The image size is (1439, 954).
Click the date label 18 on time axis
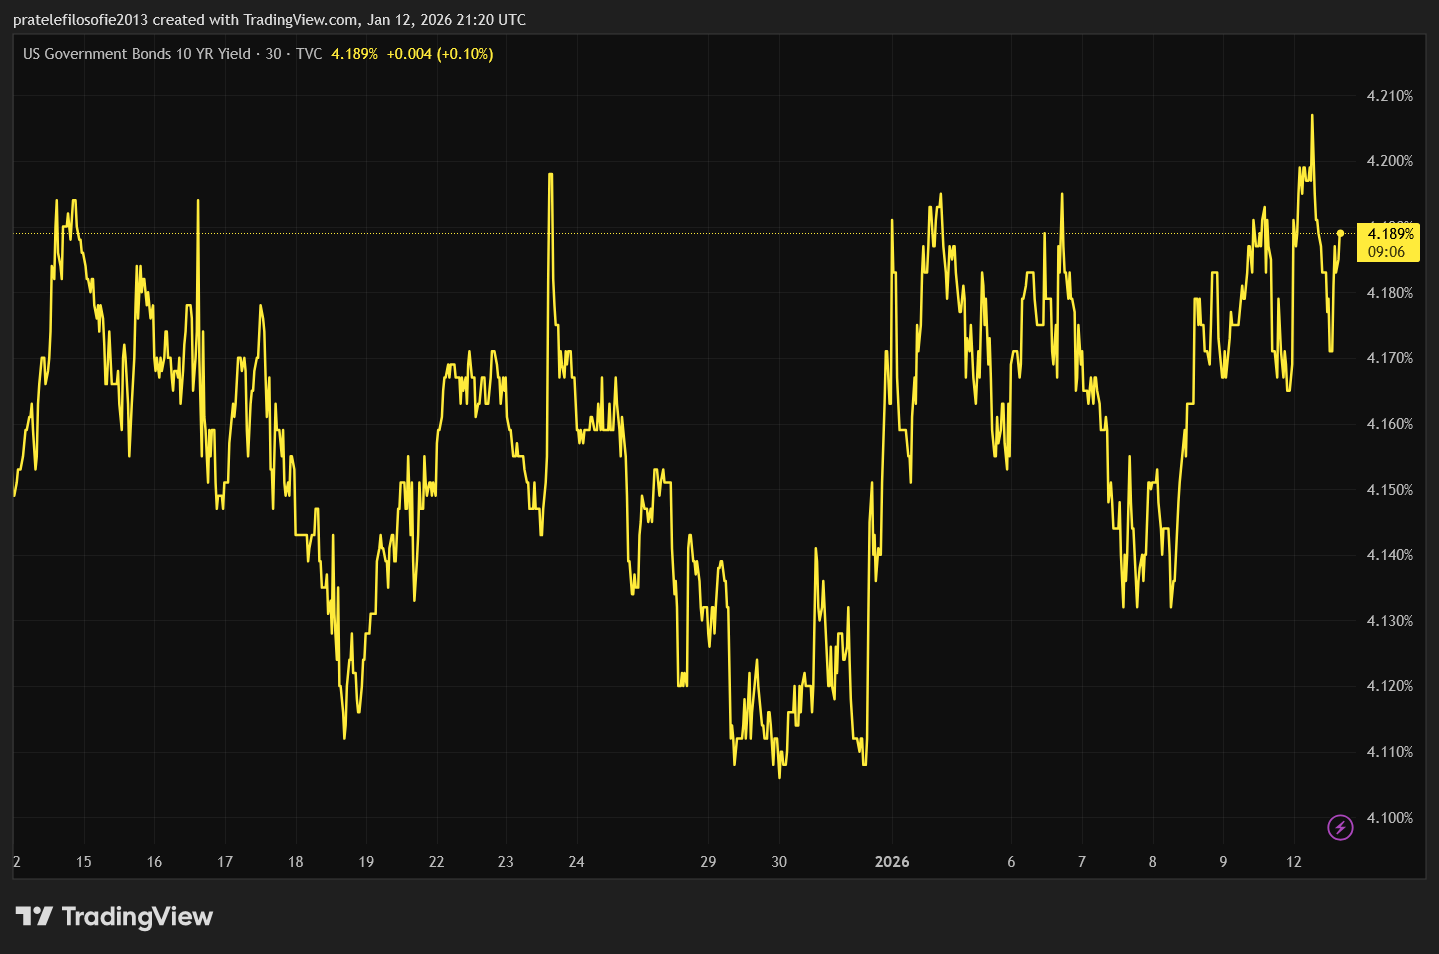pos(296,862)
